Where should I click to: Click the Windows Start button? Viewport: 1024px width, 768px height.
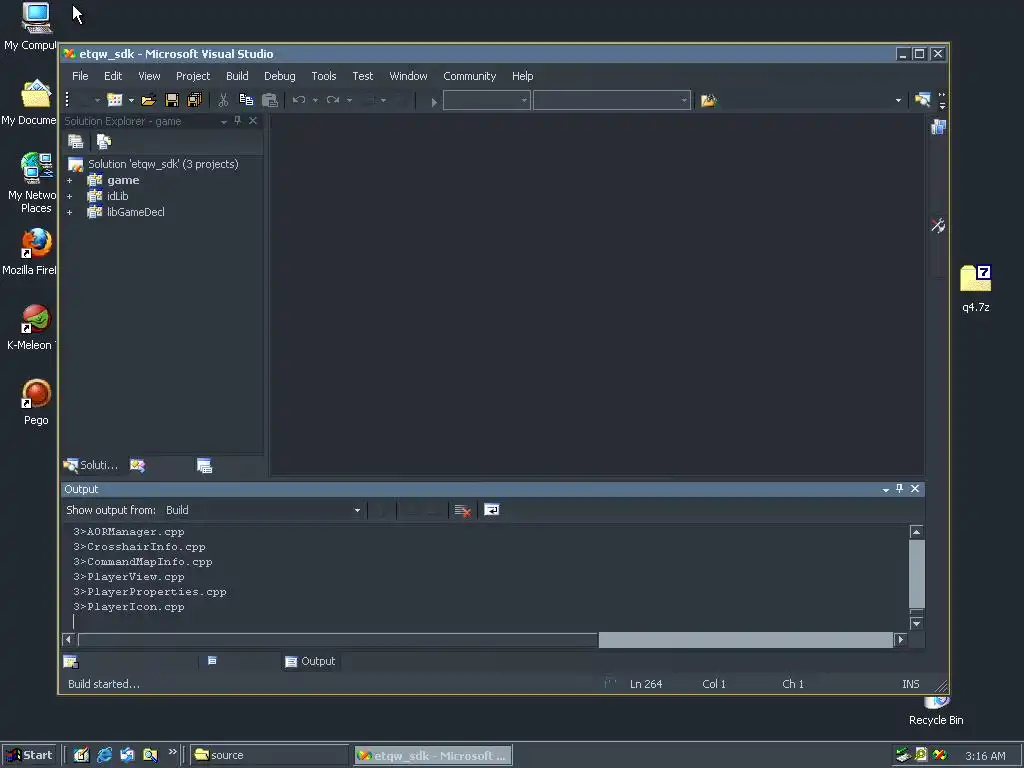(29, 755)
